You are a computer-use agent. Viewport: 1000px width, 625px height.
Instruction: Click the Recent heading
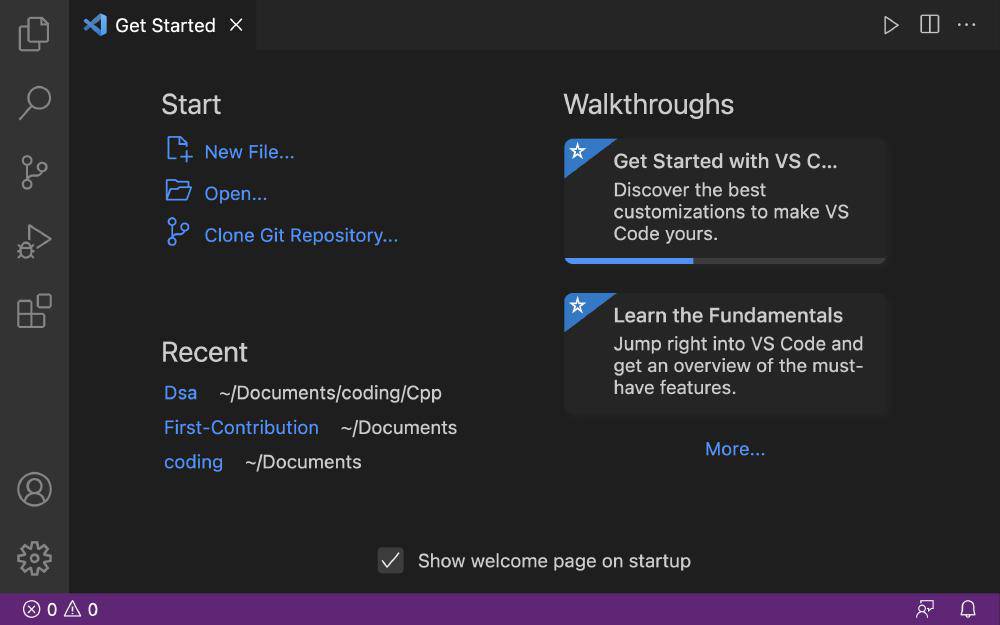(204, 352)
